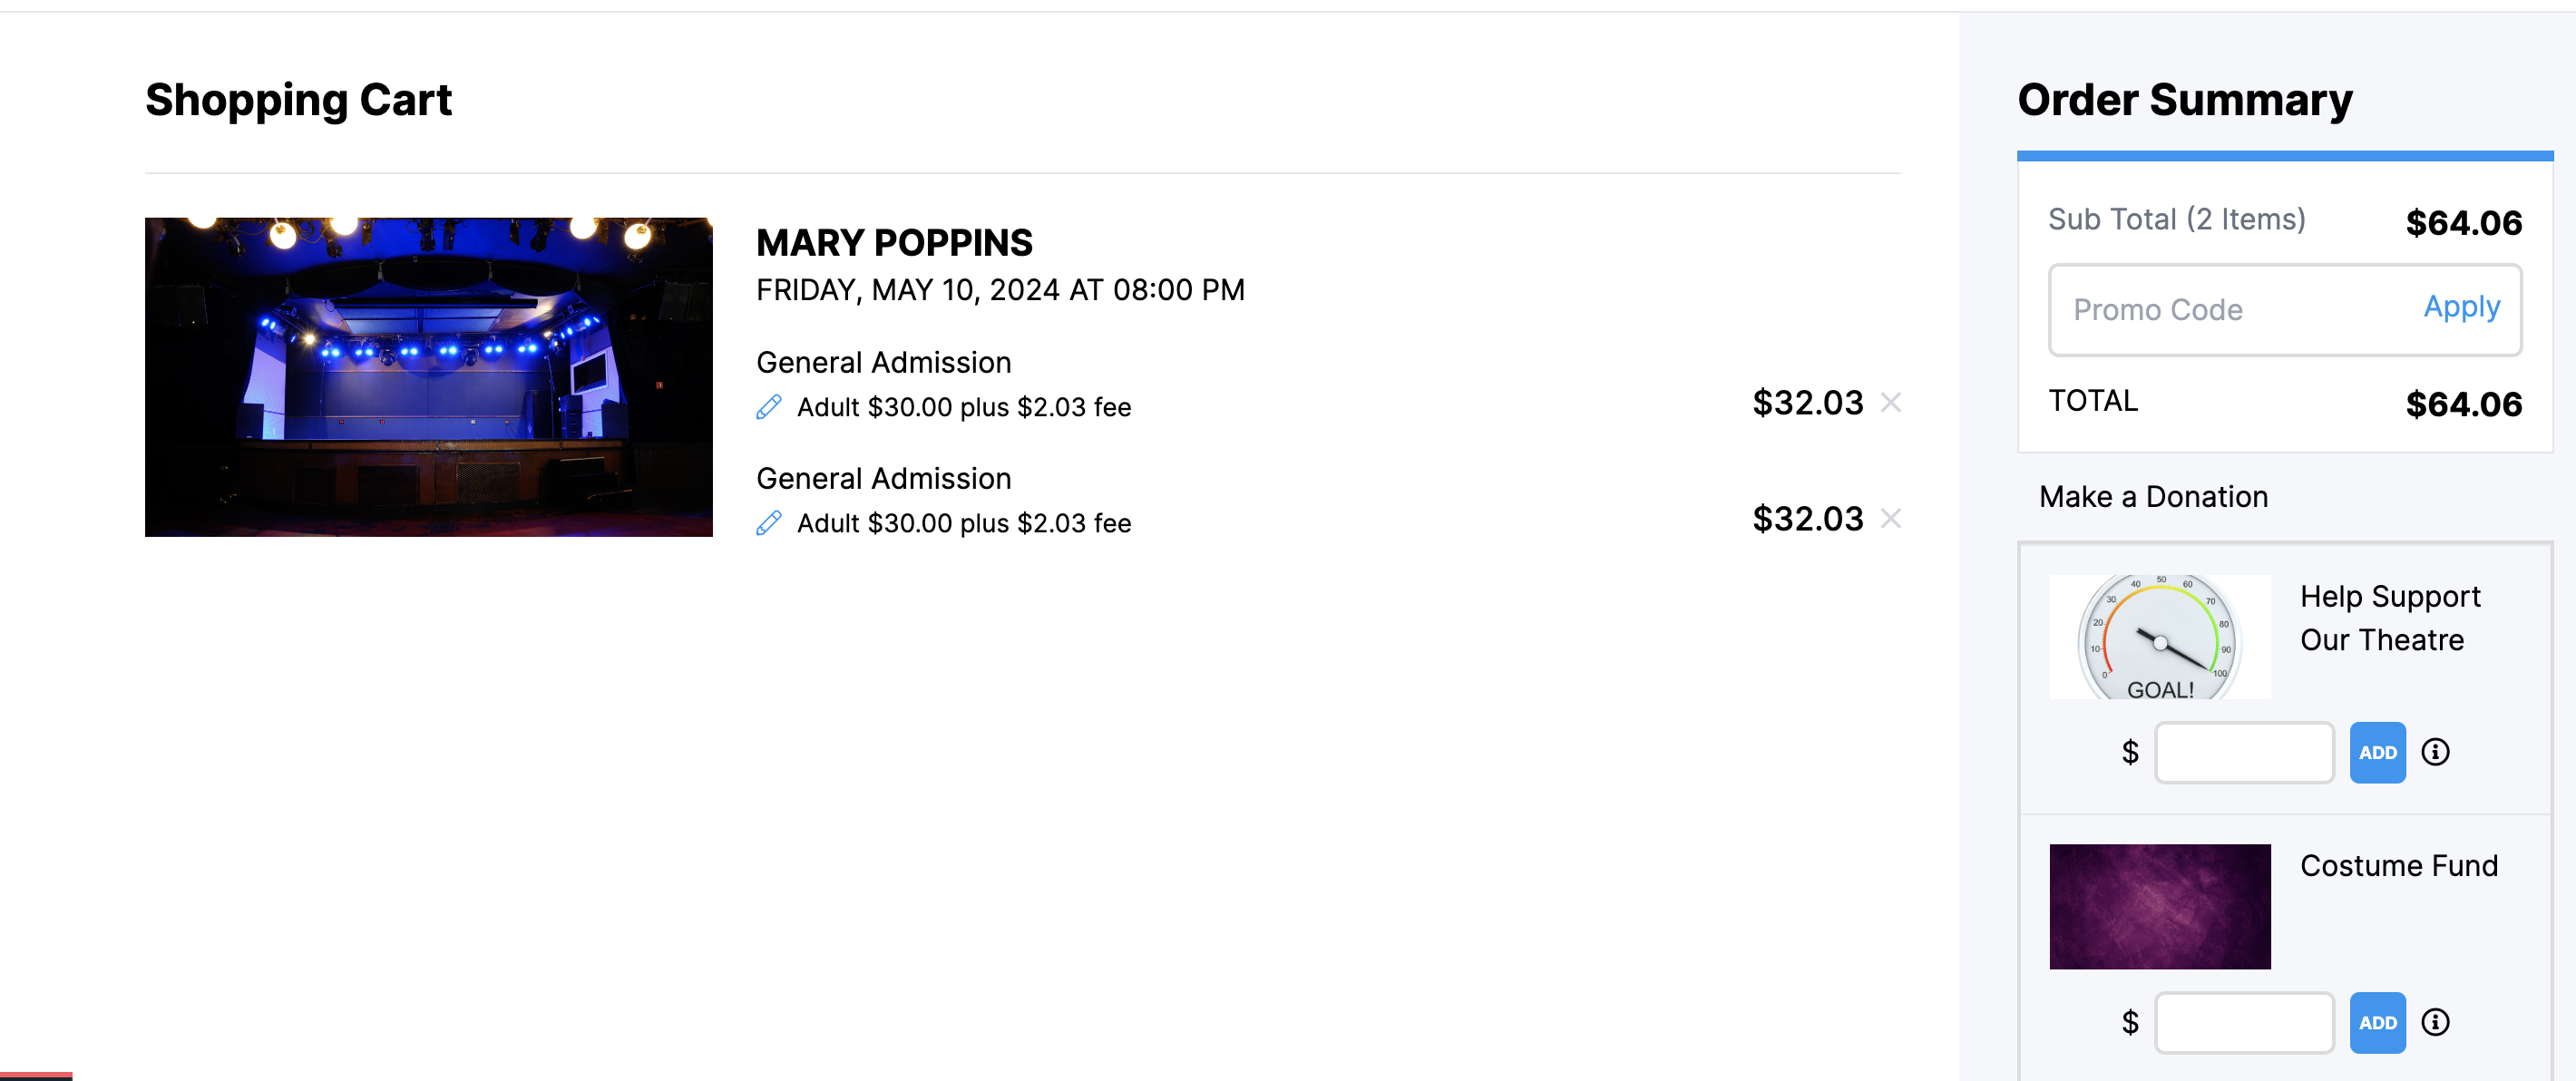
Task: Focus the Help Support Our Theatre amount field
Action: pos(2244,752)
